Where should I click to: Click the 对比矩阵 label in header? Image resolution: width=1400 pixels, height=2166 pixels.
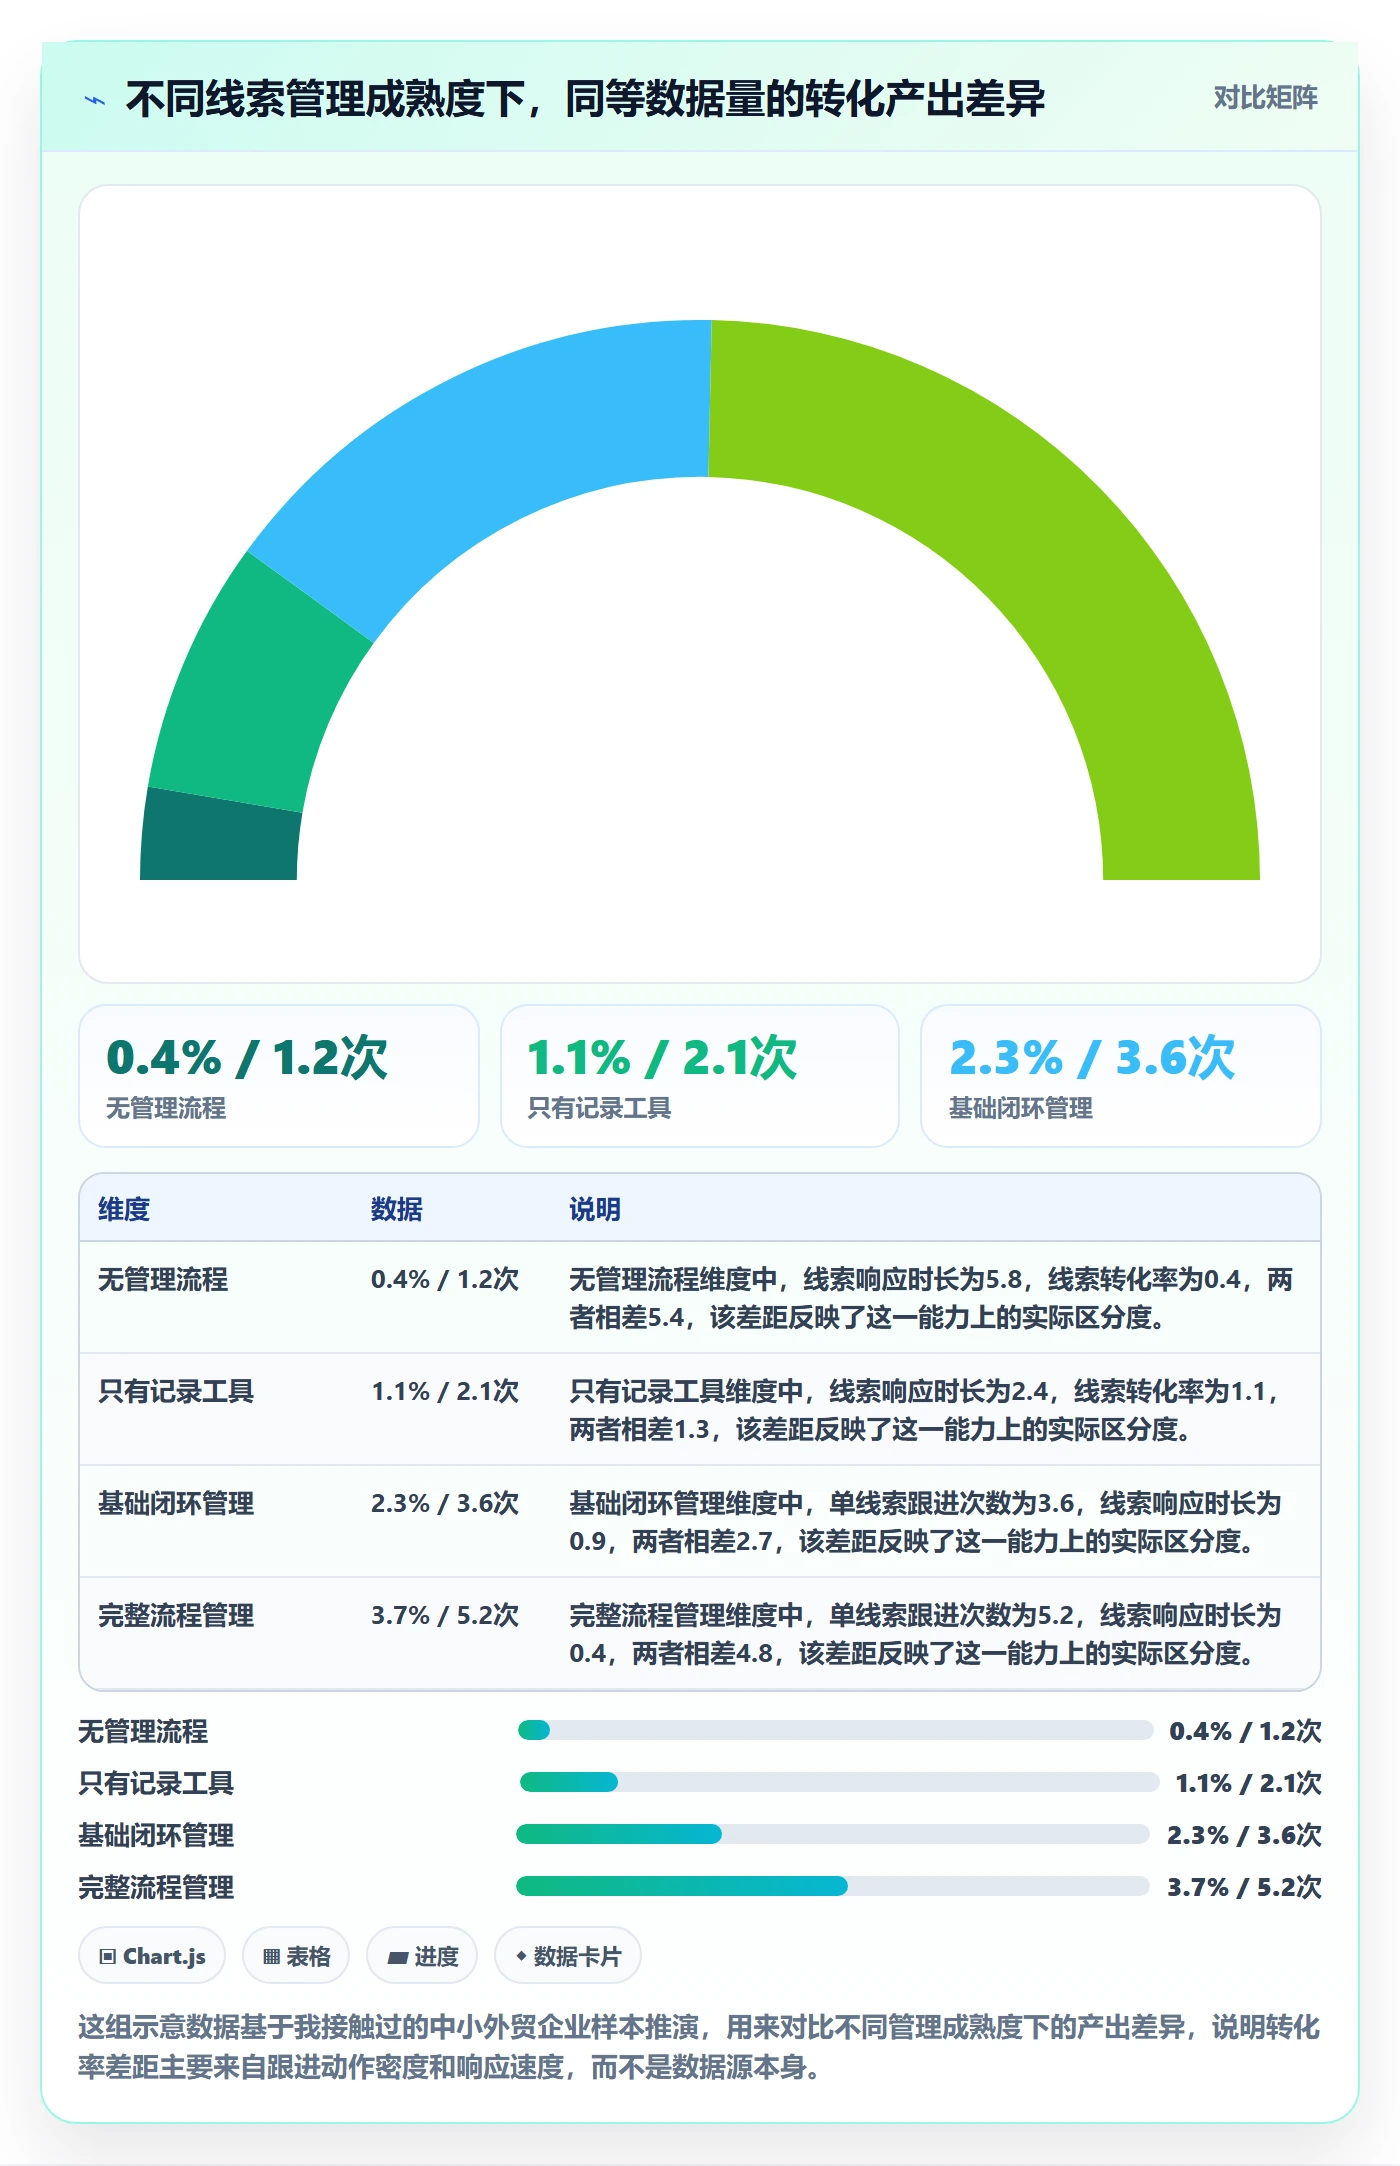point(1265,98)
